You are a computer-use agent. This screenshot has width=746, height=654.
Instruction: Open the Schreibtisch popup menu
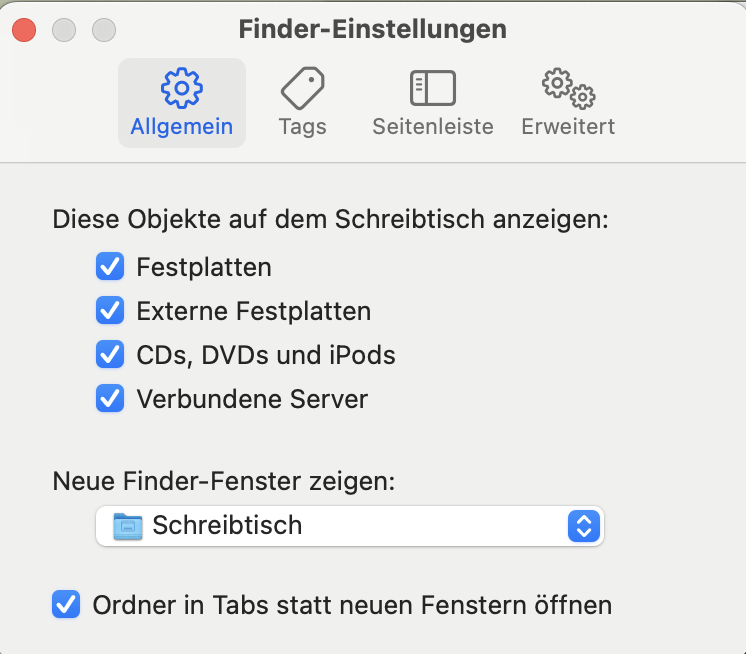[349, 525]
